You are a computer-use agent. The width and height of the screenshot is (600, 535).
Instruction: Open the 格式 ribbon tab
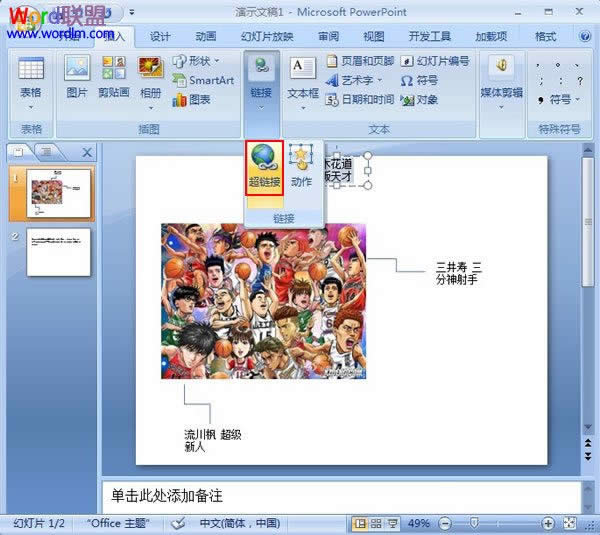[545, 36]
